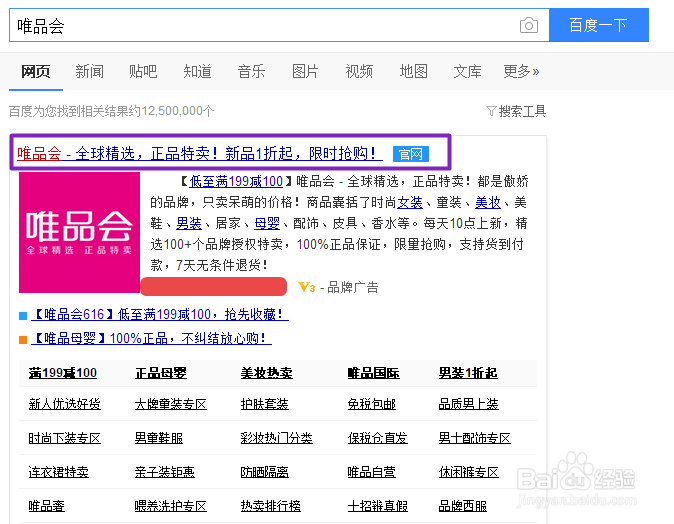Expand the 更多» menu
This screenshot has height=524, width=674.
pos(521,71)
